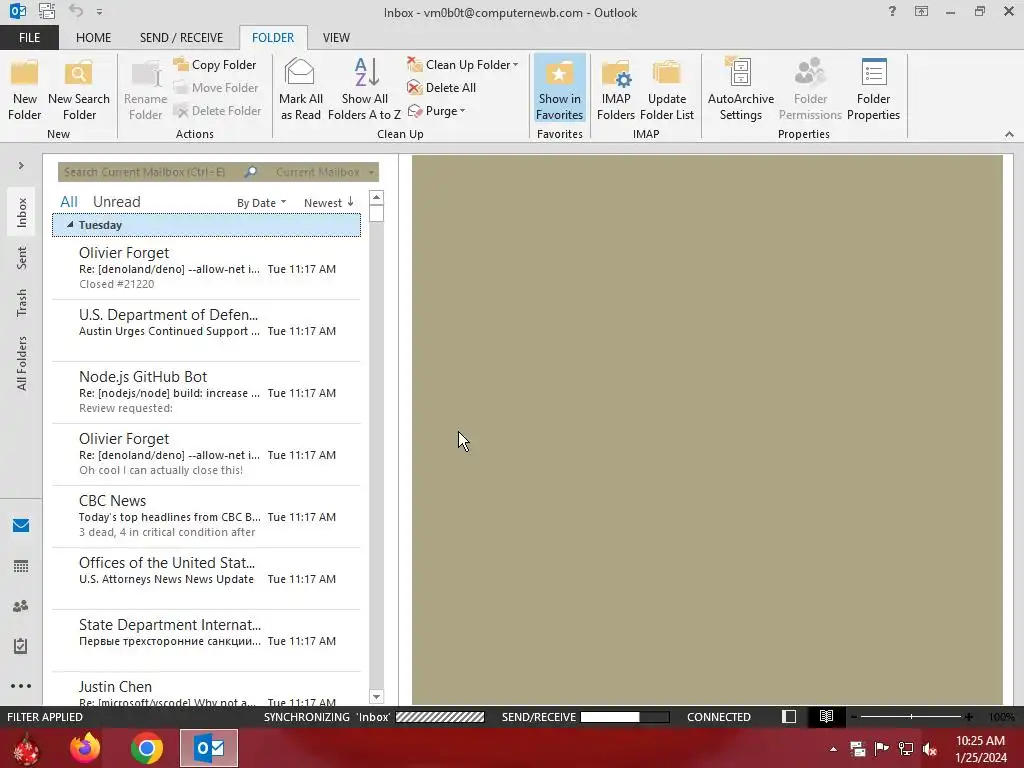Click Delete All in Clean Up group
This screenshot has height=768, width=1024.
[x=441, y=88]
